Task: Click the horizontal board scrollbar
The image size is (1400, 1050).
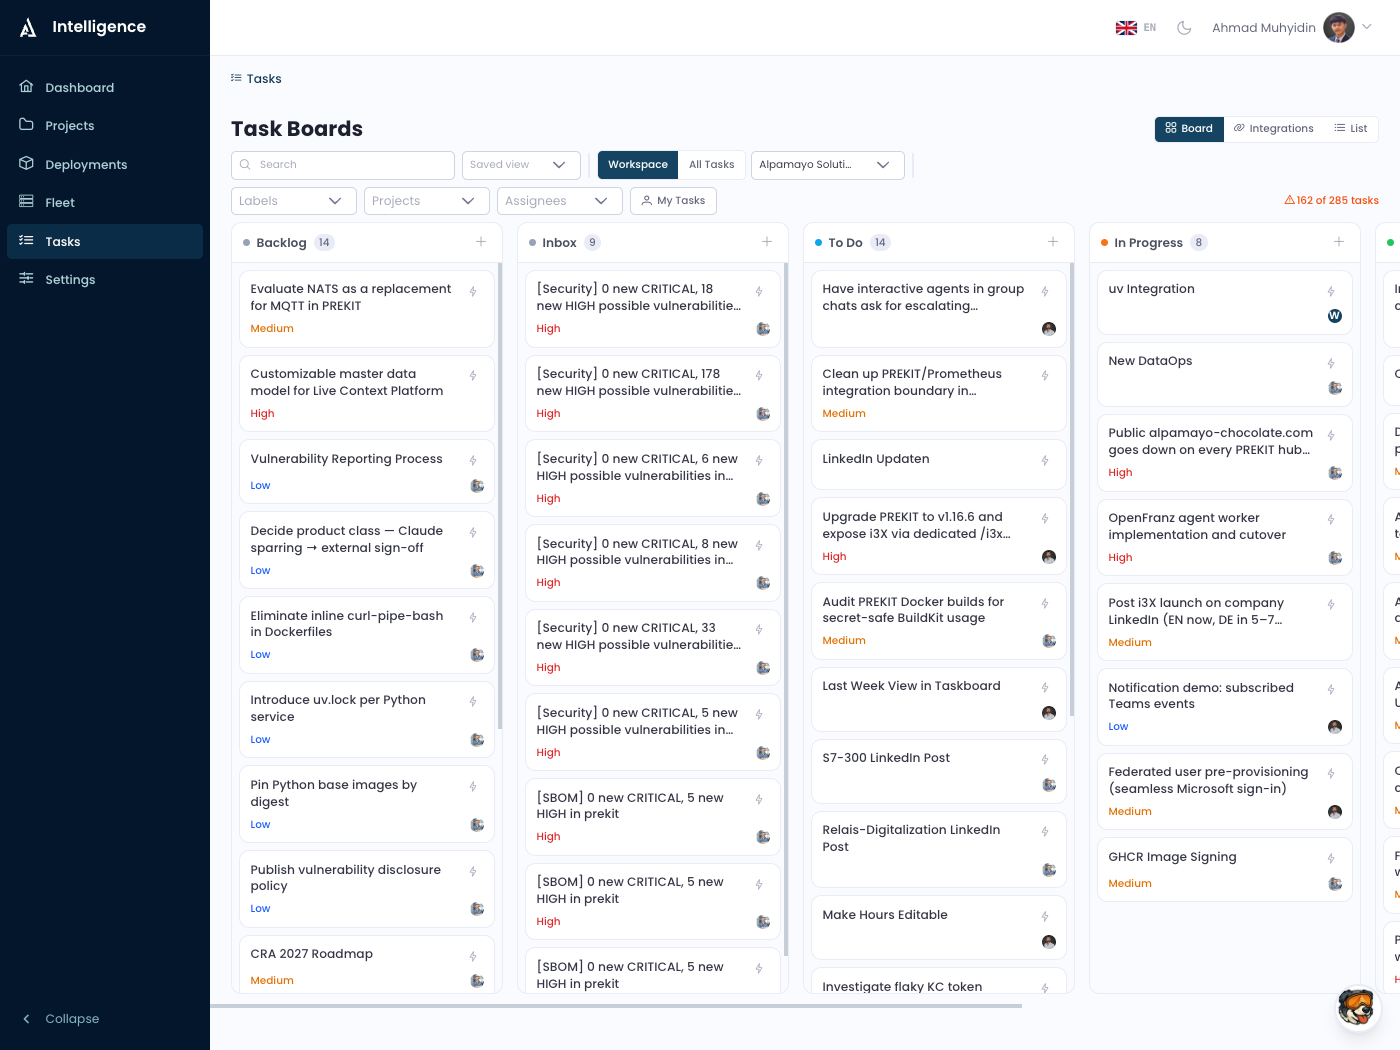Action: pyautogui.click(x=616, y=1006)
